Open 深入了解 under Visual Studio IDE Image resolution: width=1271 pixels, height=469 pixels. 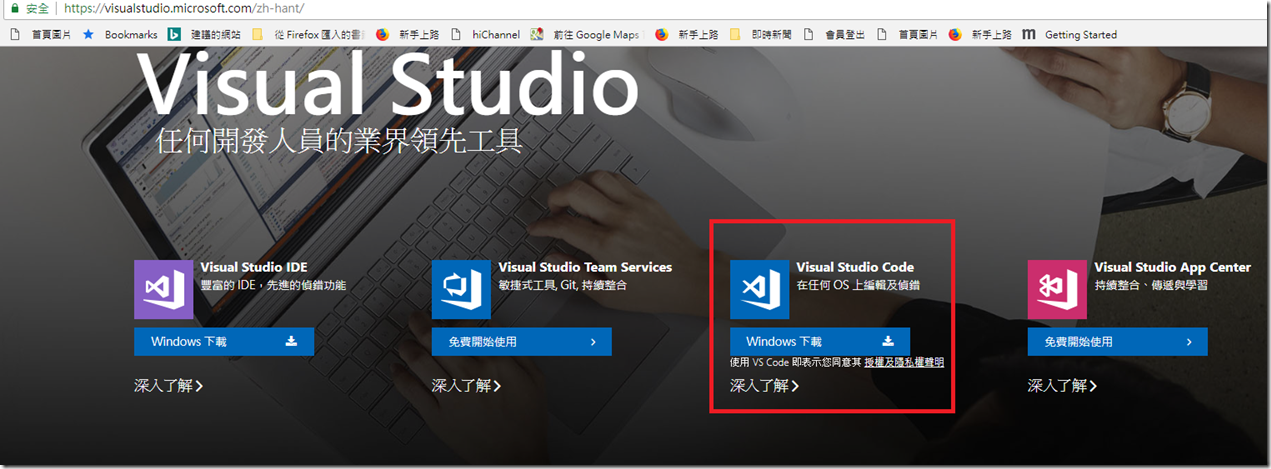[x=169, y=385]
